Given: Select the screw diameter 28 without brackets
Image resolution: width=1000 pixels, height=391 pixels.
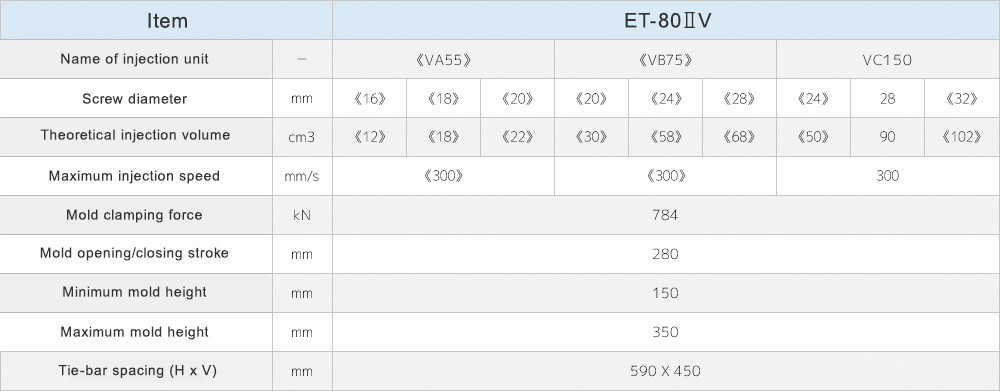Looking at the screenshot, I should coord(887,99).
